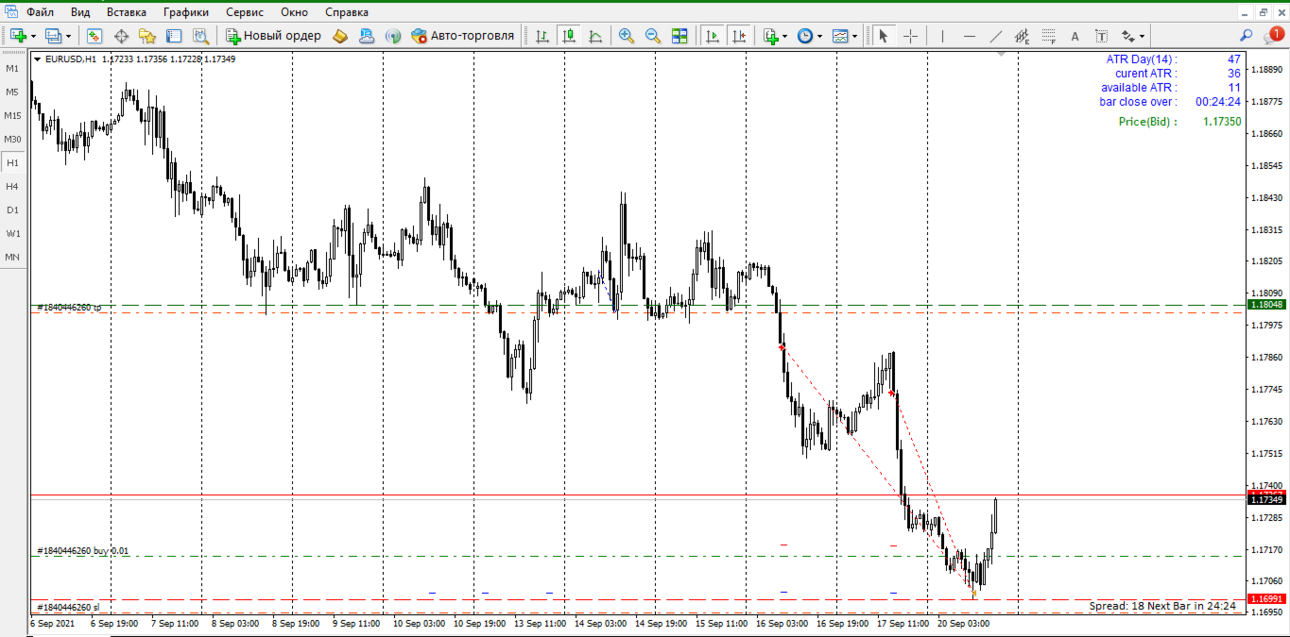
Task: Toggle Candlesticks display mode
Action: click(569, 36)
